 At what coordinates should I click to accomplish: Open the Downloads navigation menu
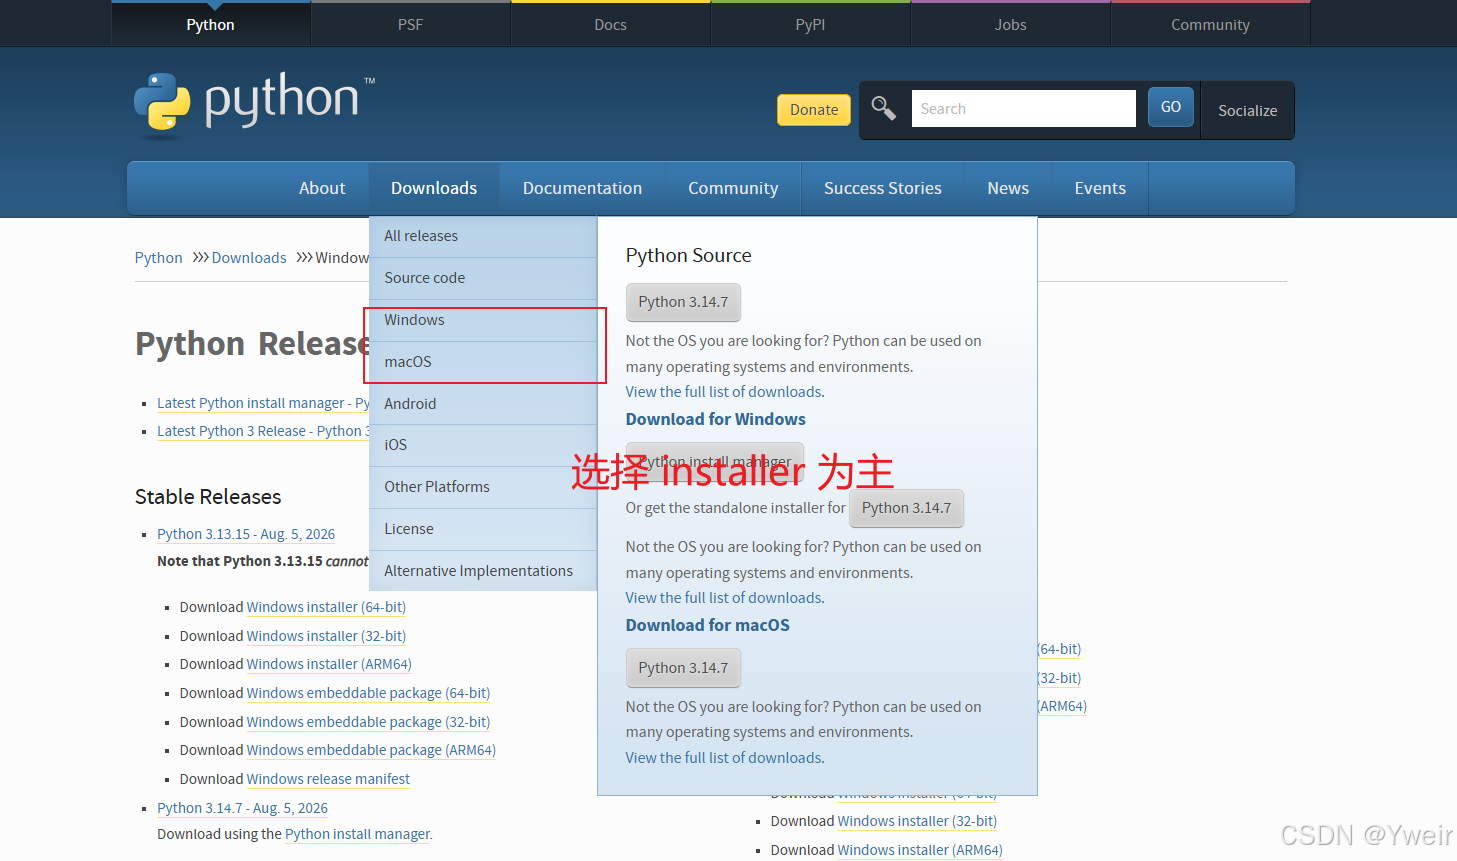tap(434, 188)
